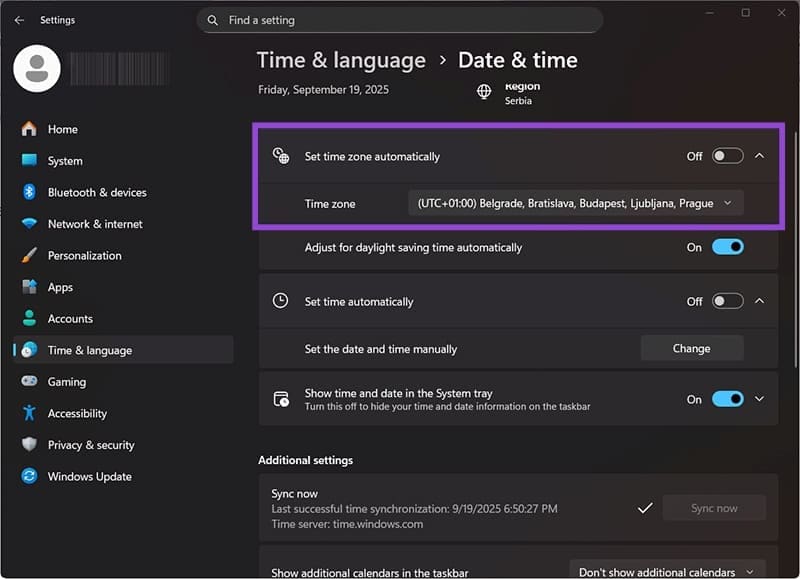This screenshot has height=579, width=800.
Task: Click the Home house icon in sidebar
Action: (x=29, y=129)
